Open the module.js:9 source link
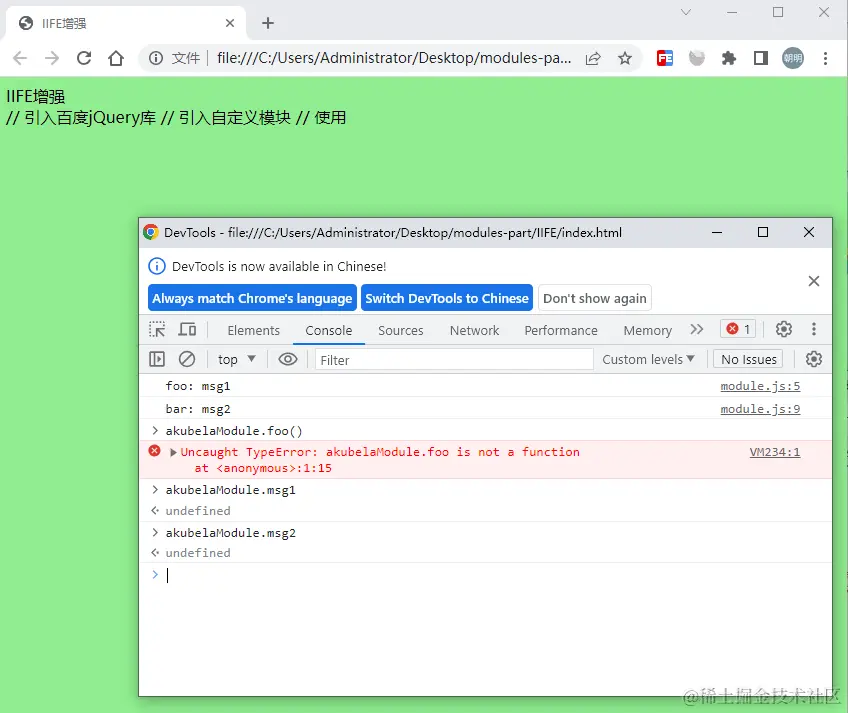848x713 pixels. 760,409
